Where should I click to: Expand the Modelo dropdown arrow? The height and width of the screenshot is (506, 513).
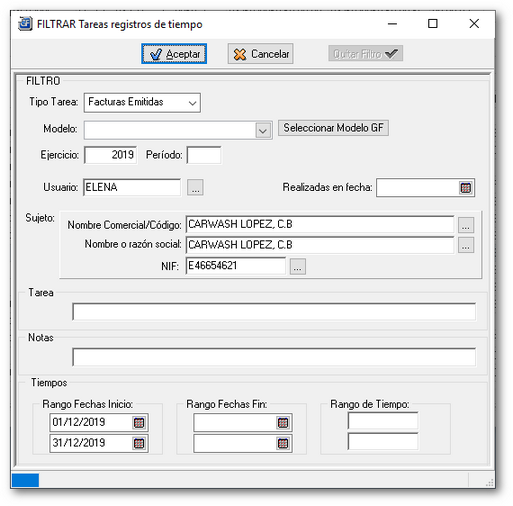point(263,130)
